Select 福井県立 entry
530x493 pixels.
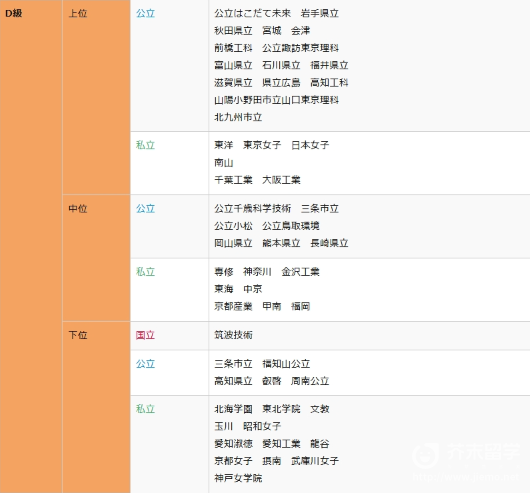(x=329, y=65)
